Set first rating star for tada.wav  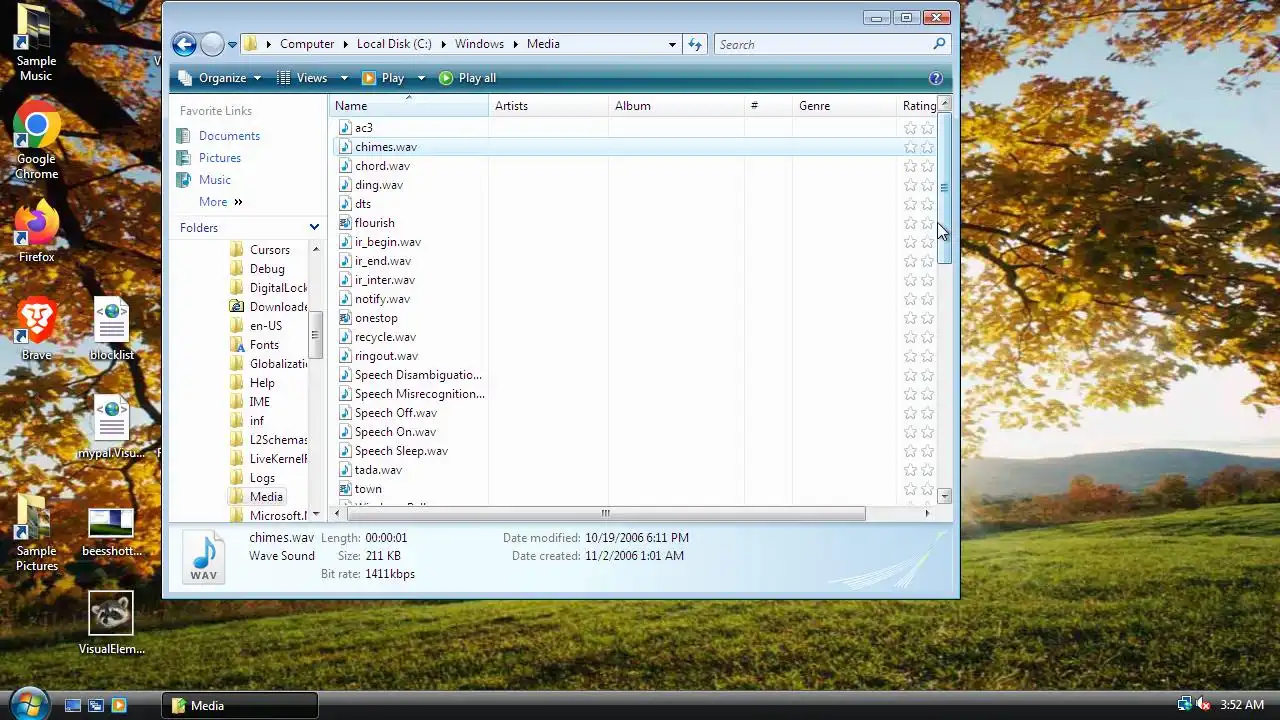click(910, 470)
